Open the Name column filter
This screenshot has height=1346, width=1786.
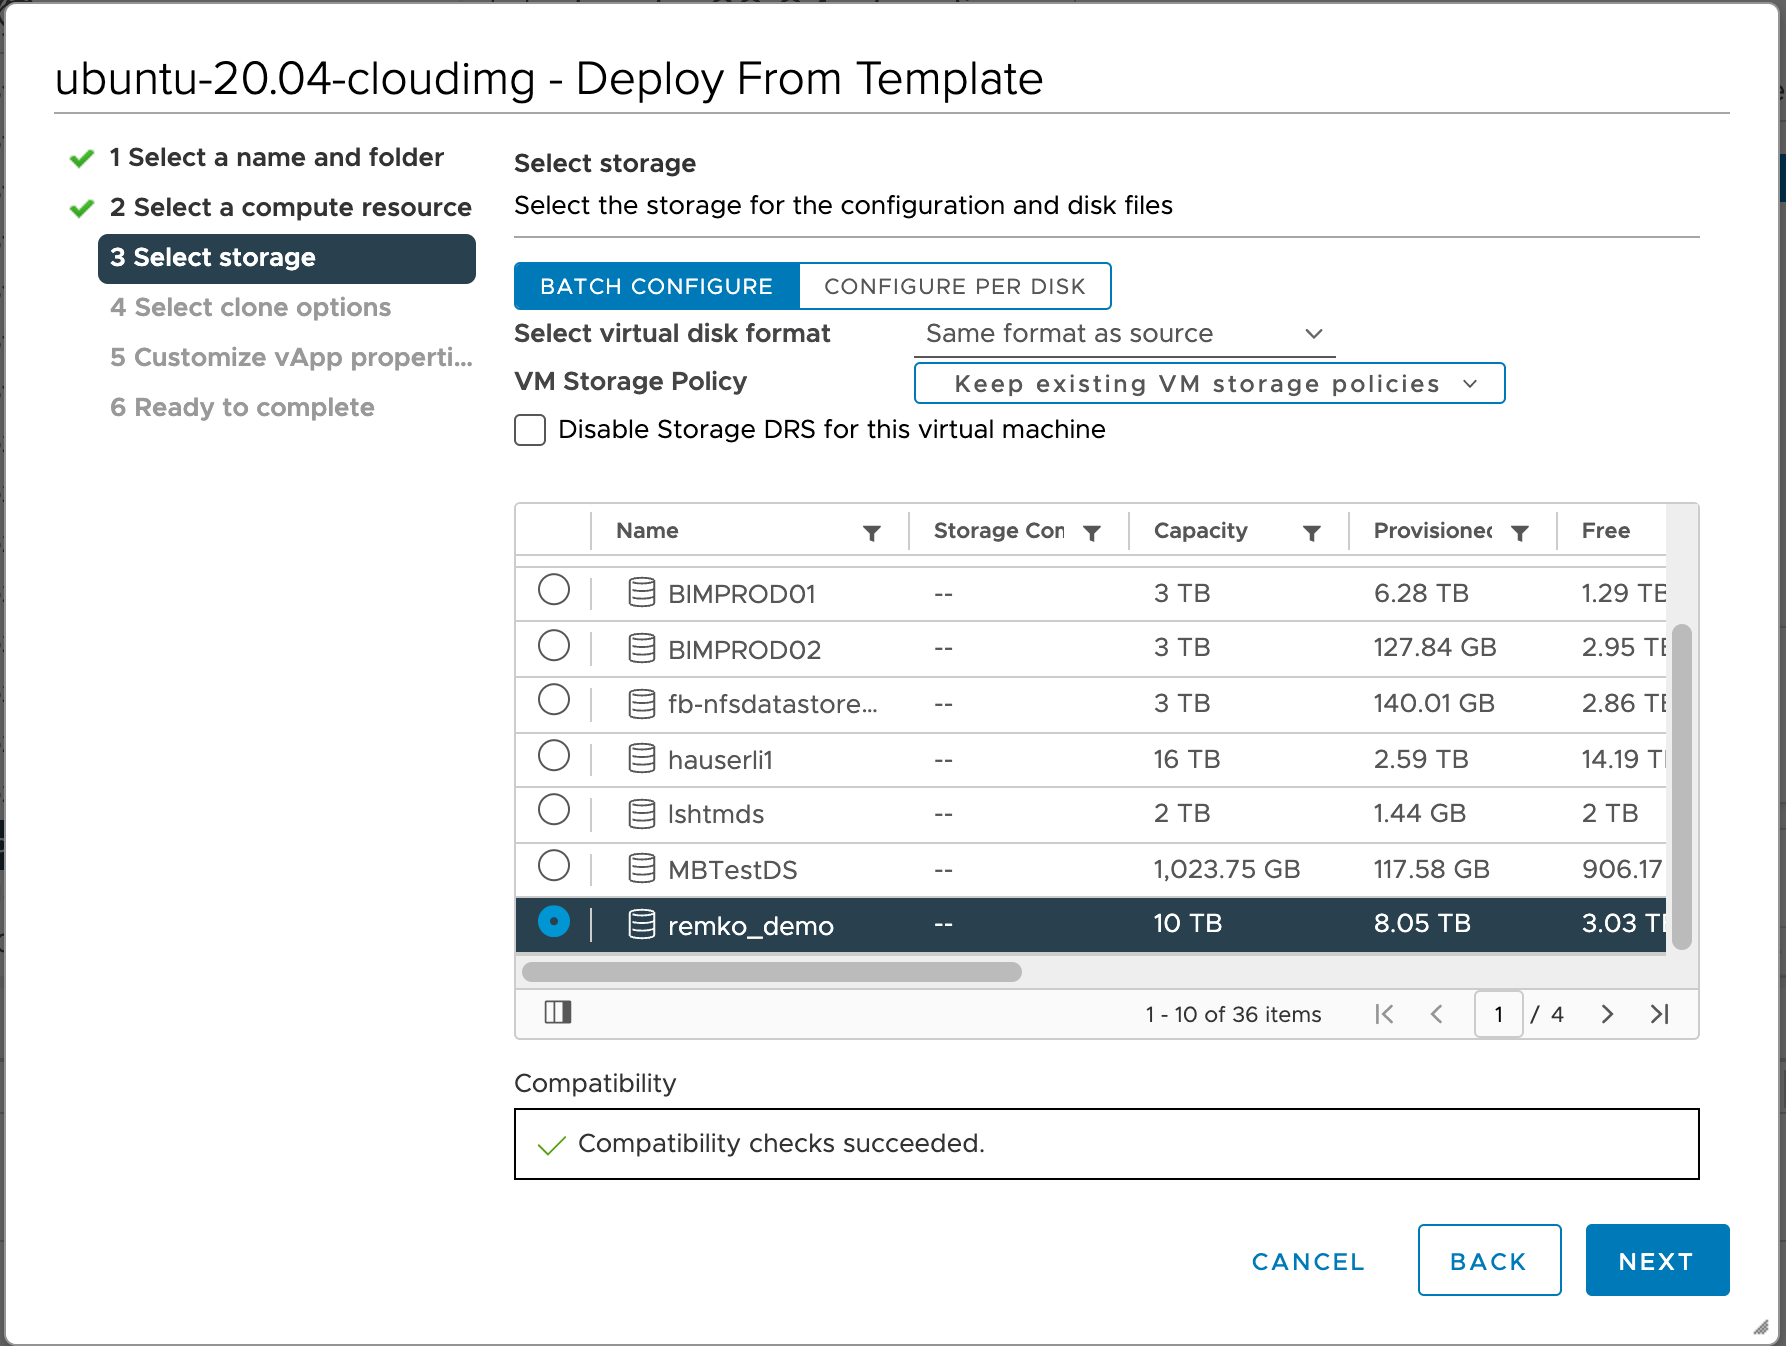[x=869, y=531]
